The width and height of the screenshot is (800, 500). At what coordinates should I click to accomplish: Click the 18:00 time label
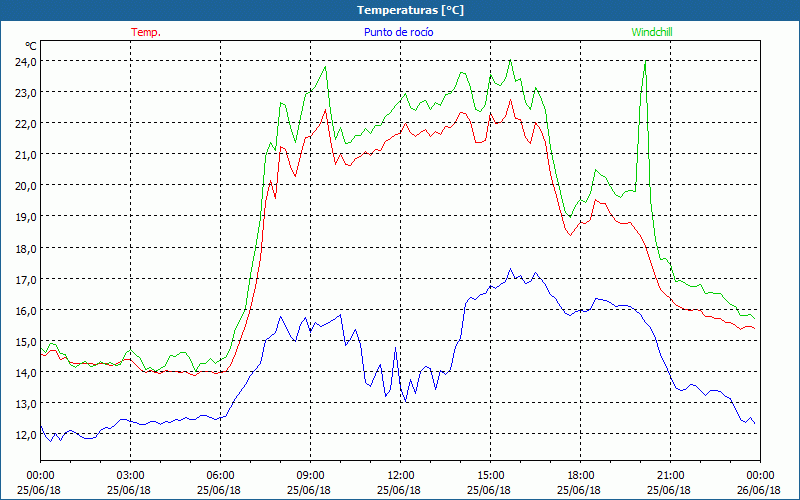(581, 476)
